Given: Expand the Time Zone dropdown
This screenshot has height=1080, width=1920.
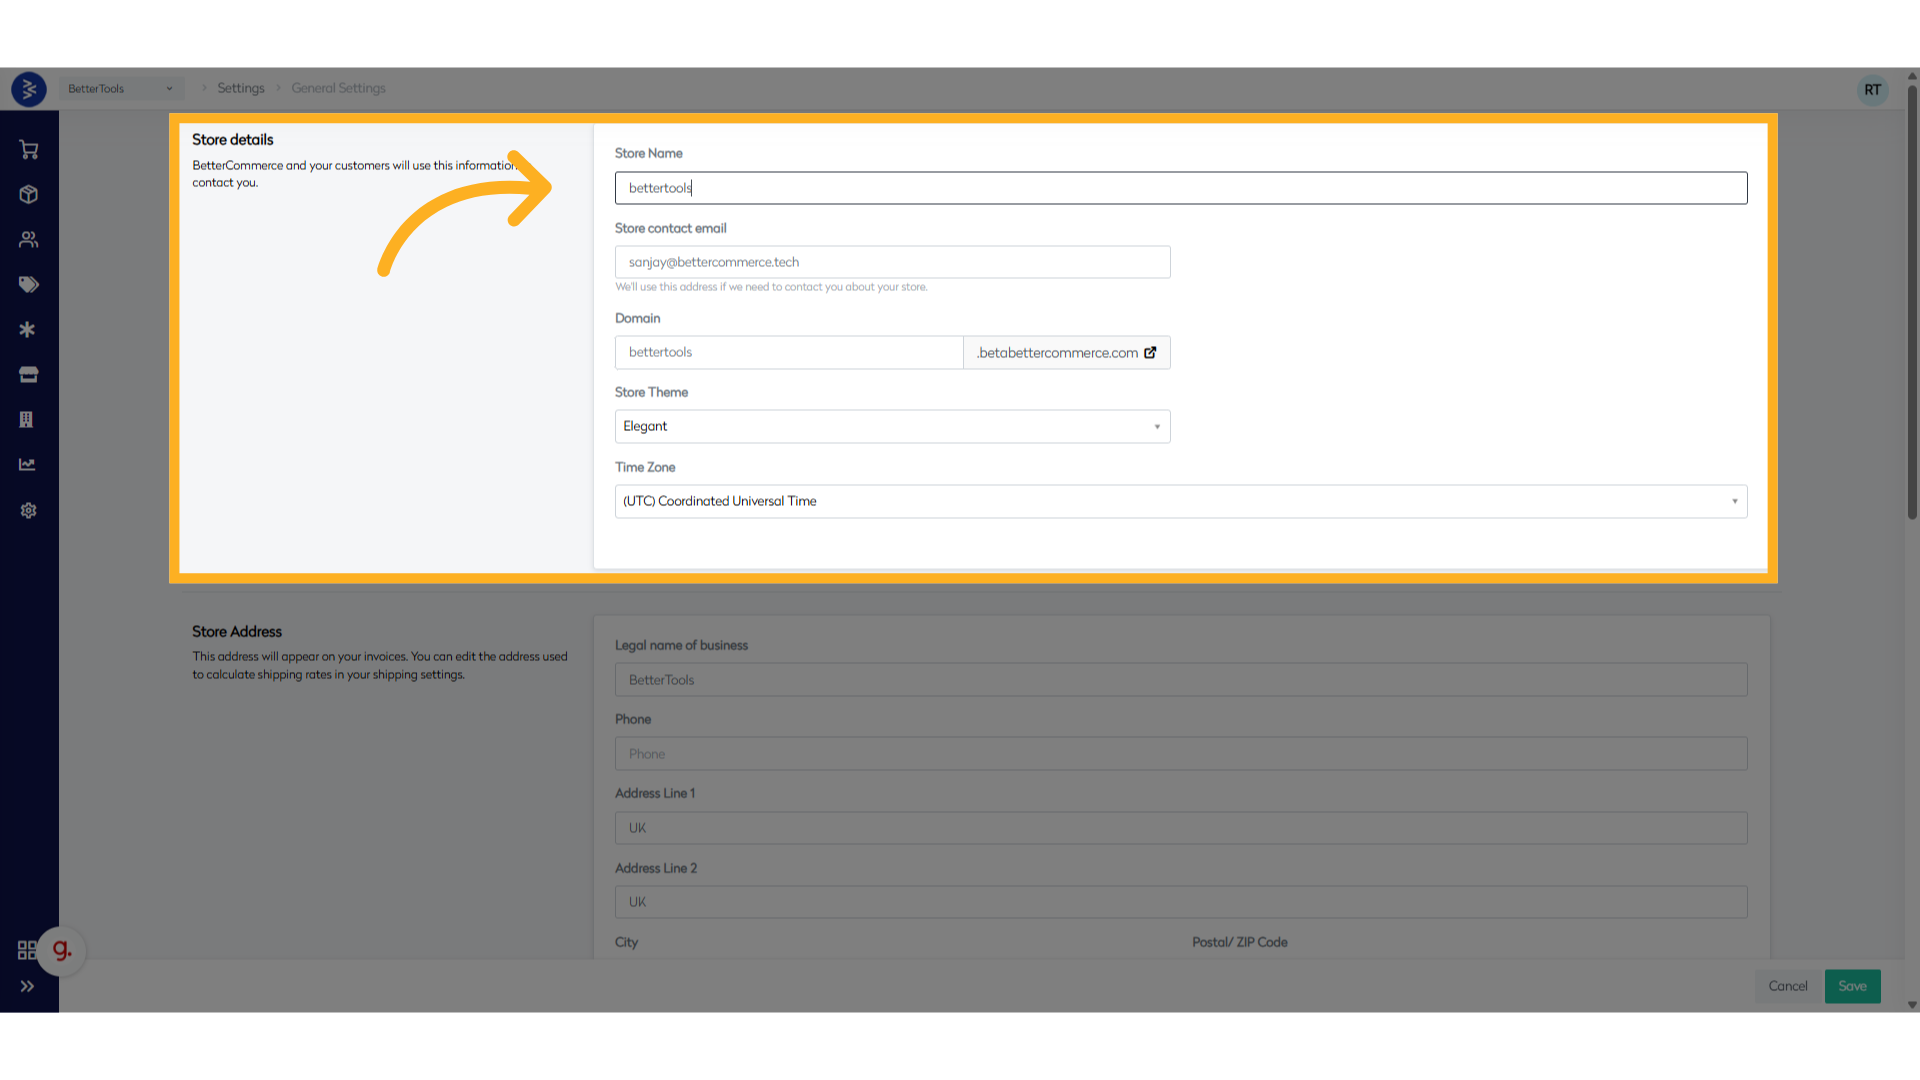Looking at the screenshot, I should coord(1180,501).
